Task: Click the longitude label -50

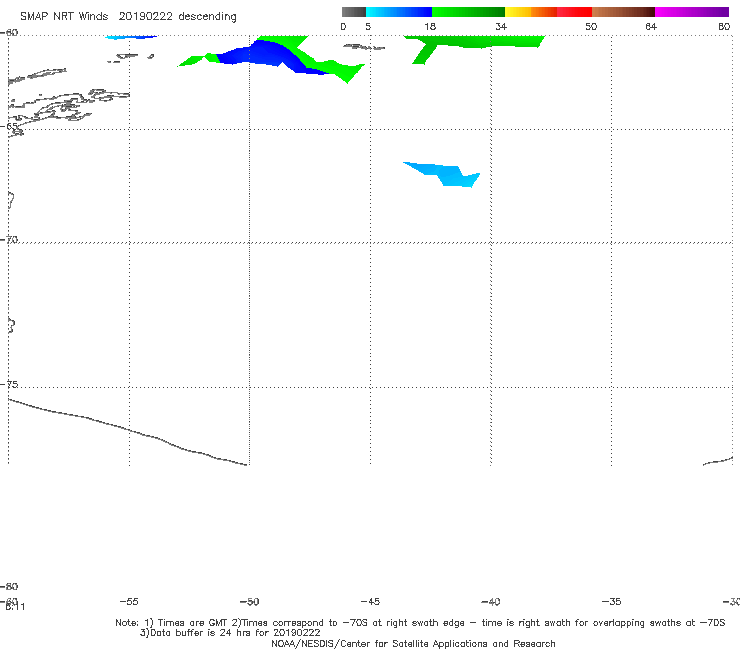Action: tap(250, 601)
